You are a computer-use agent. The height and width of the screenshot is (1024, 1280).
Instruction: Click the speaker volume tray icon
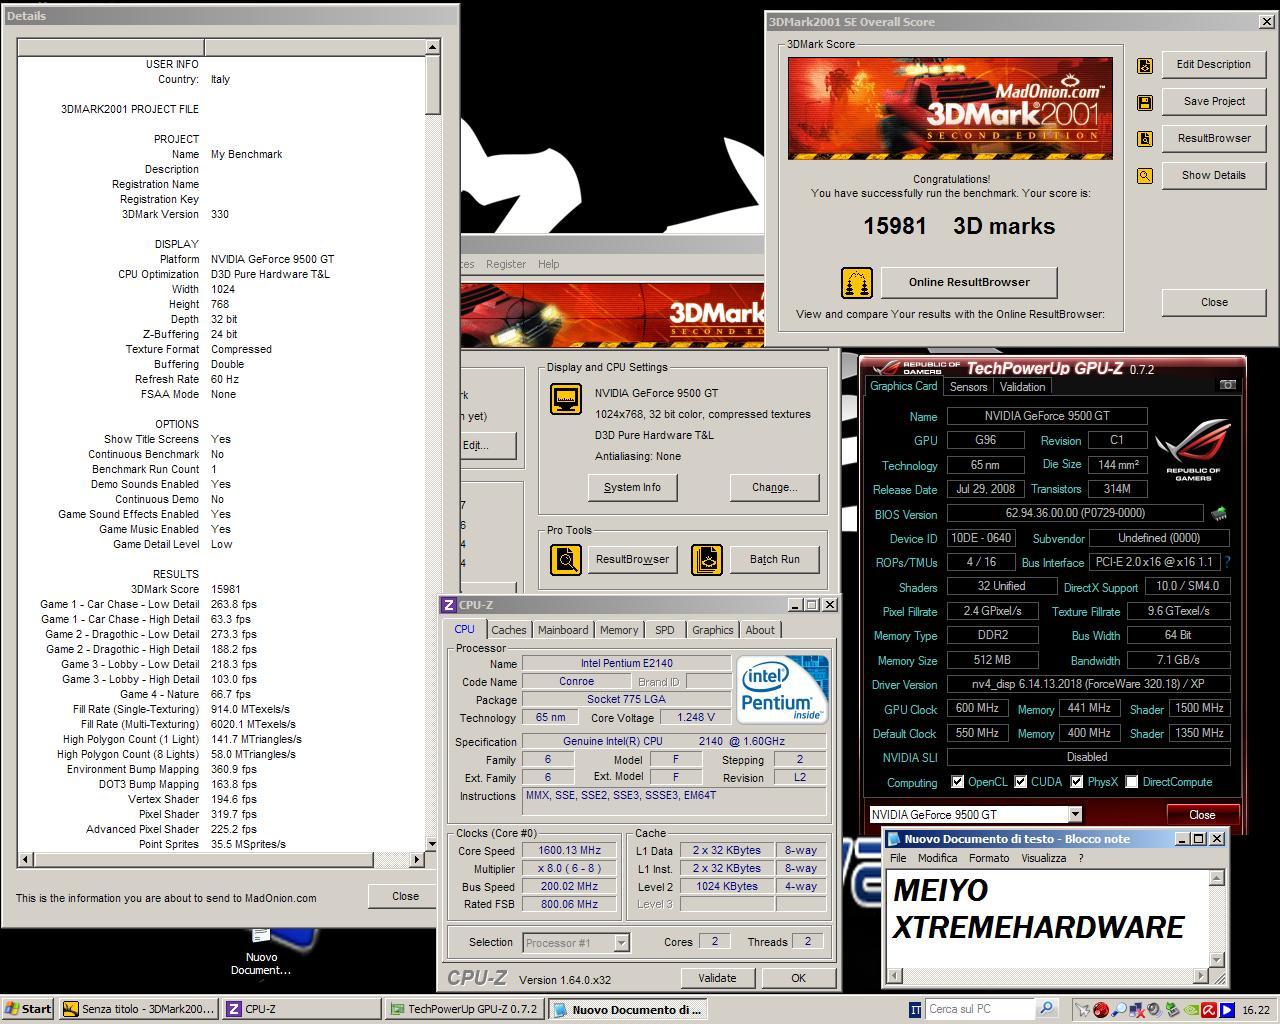1154,1010
